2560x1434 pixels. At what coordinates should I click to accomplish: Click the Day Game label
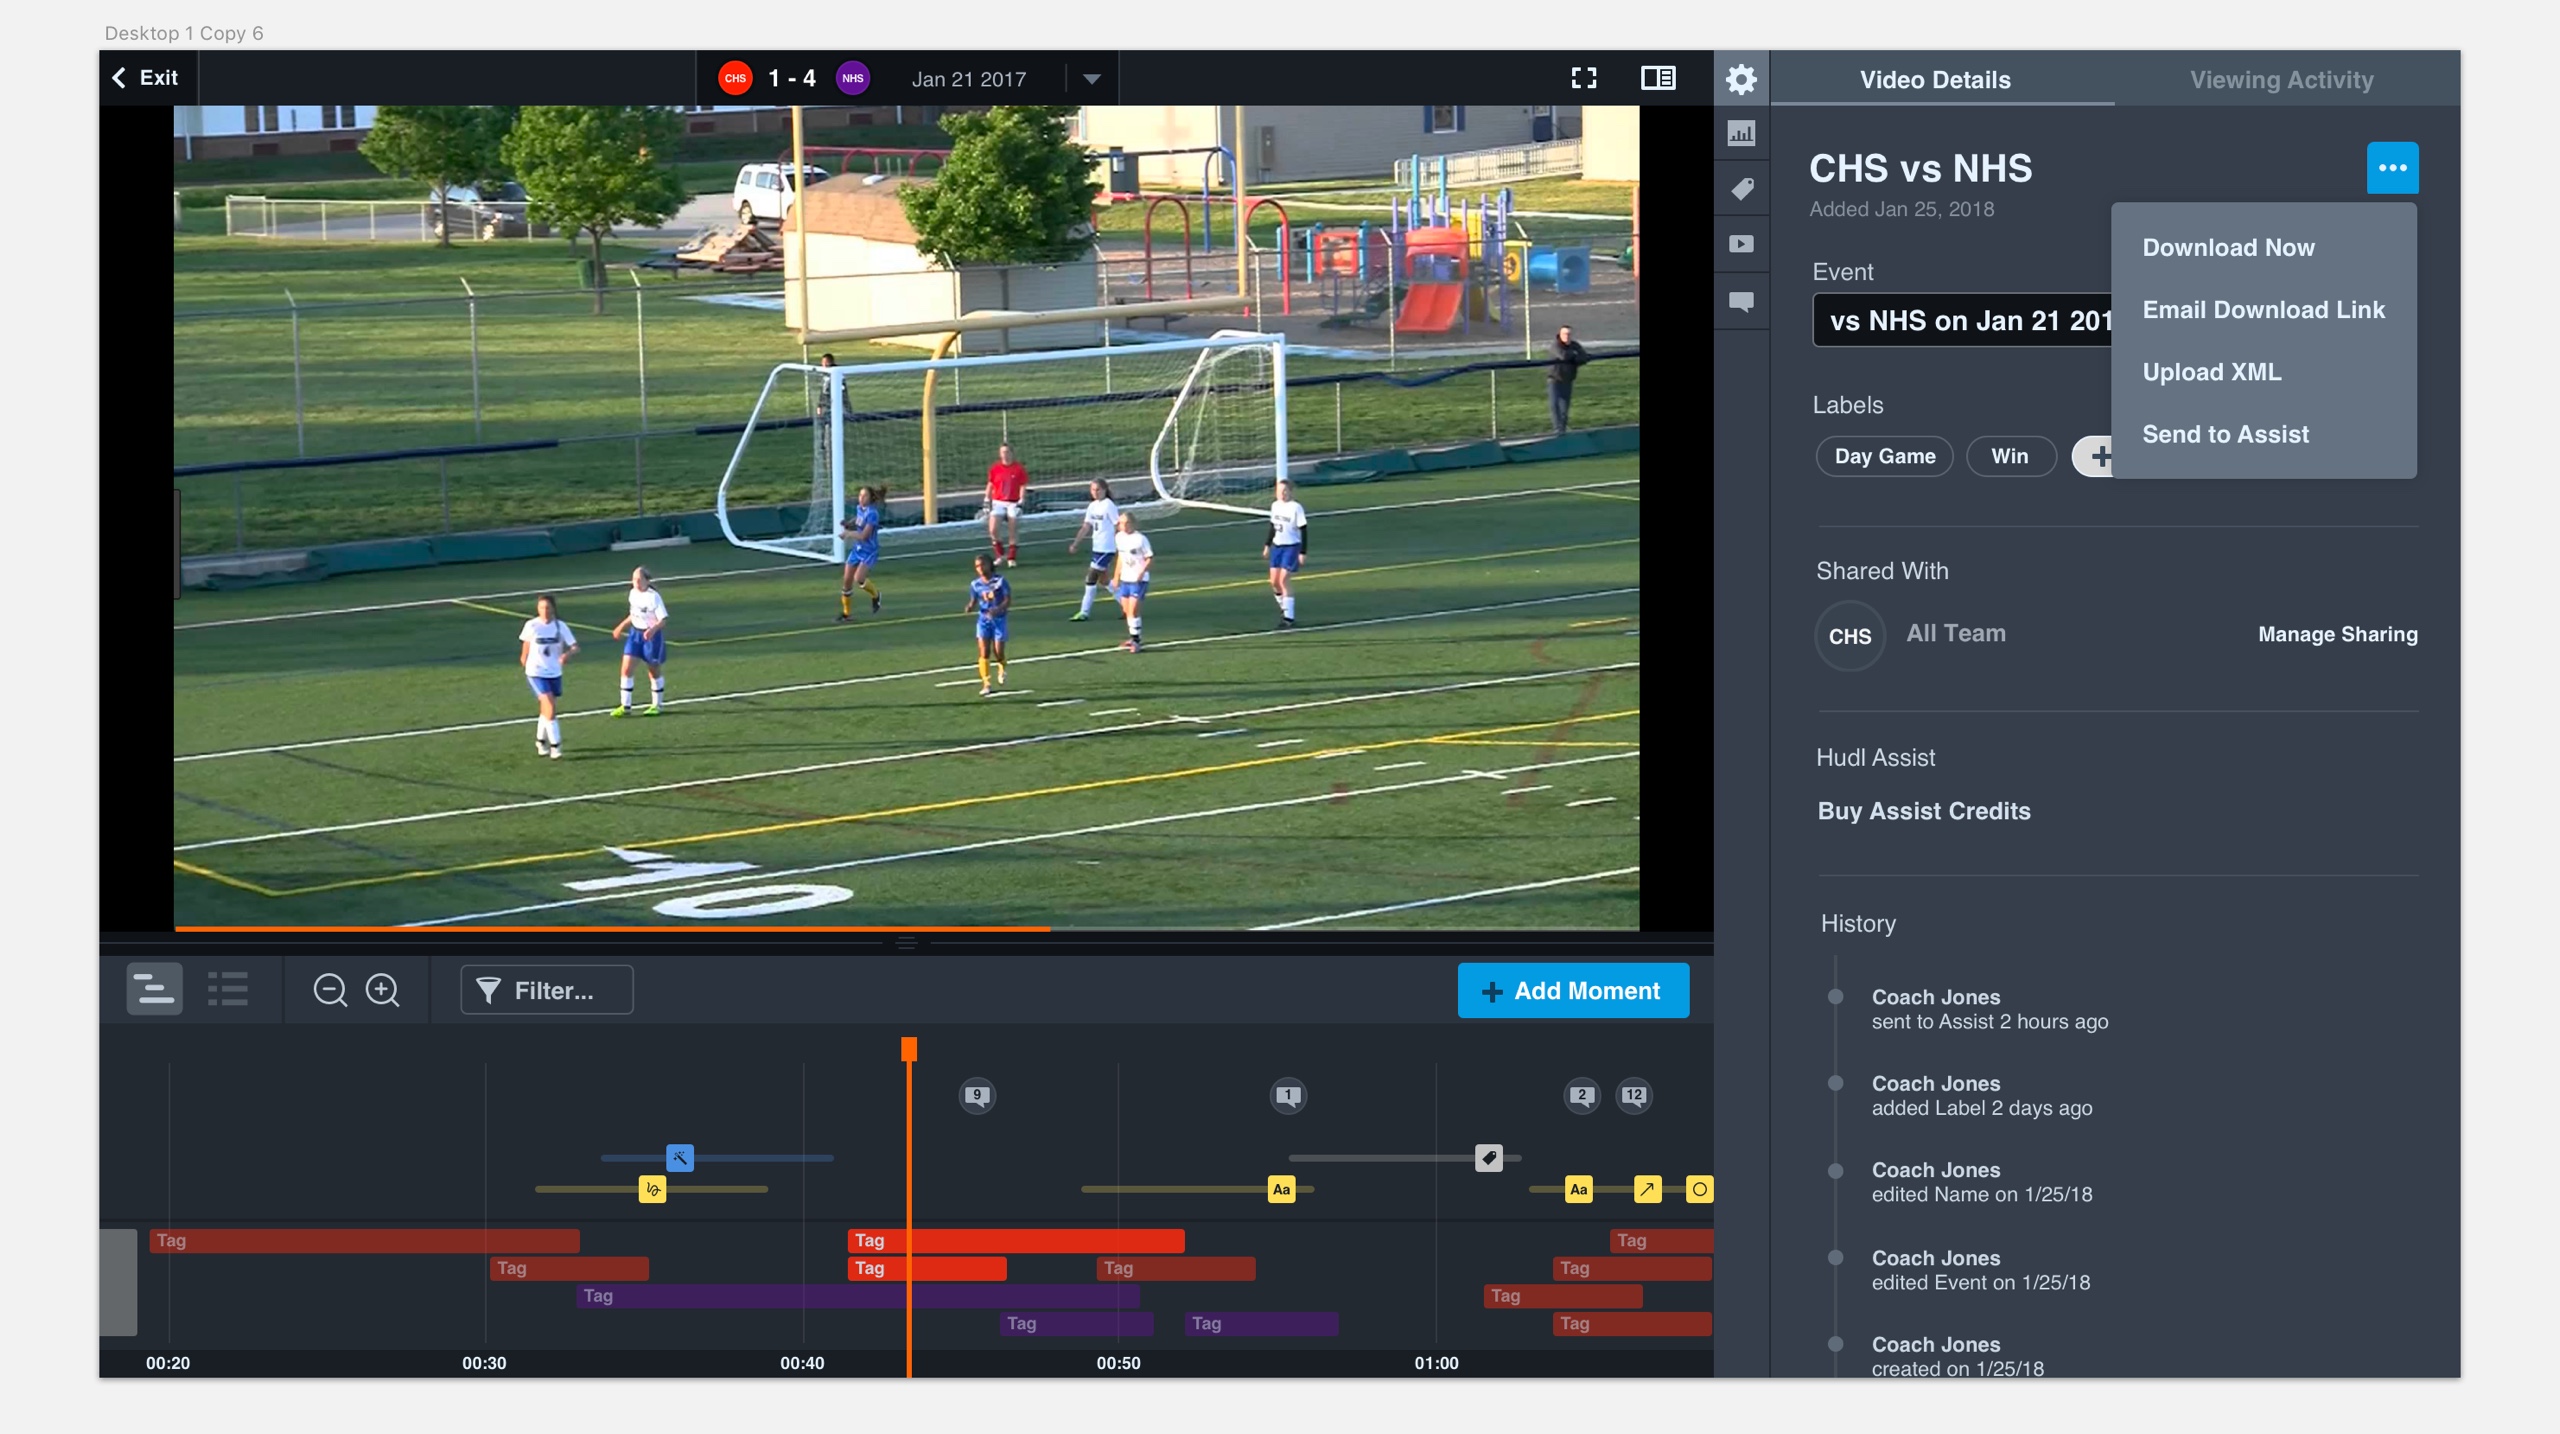pyautogui.click(x=1884, y=456)
